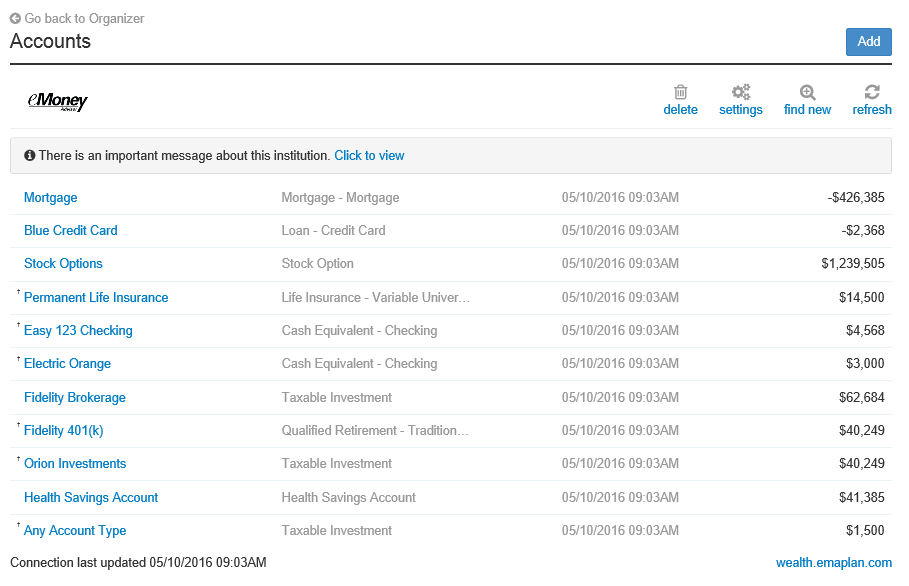Open the settings gears icon
The image size is (909, 586).
[741, 92]
